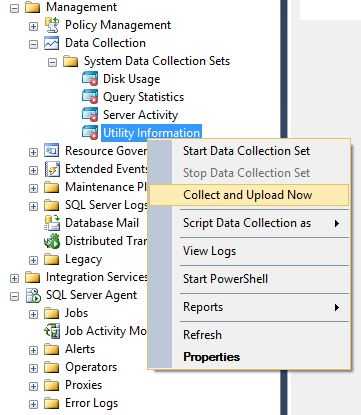Expand the Proxies node
Viewport: 361px width, 415px height.
(33, 386)
